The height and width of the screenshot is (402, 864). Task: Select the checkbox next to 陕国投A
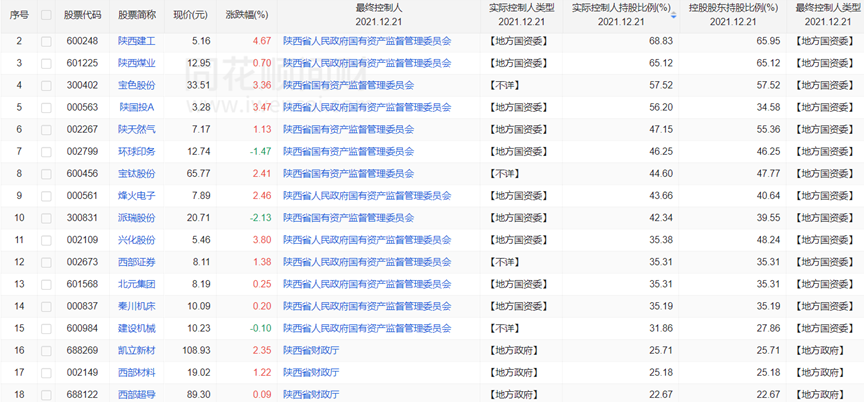46,107
